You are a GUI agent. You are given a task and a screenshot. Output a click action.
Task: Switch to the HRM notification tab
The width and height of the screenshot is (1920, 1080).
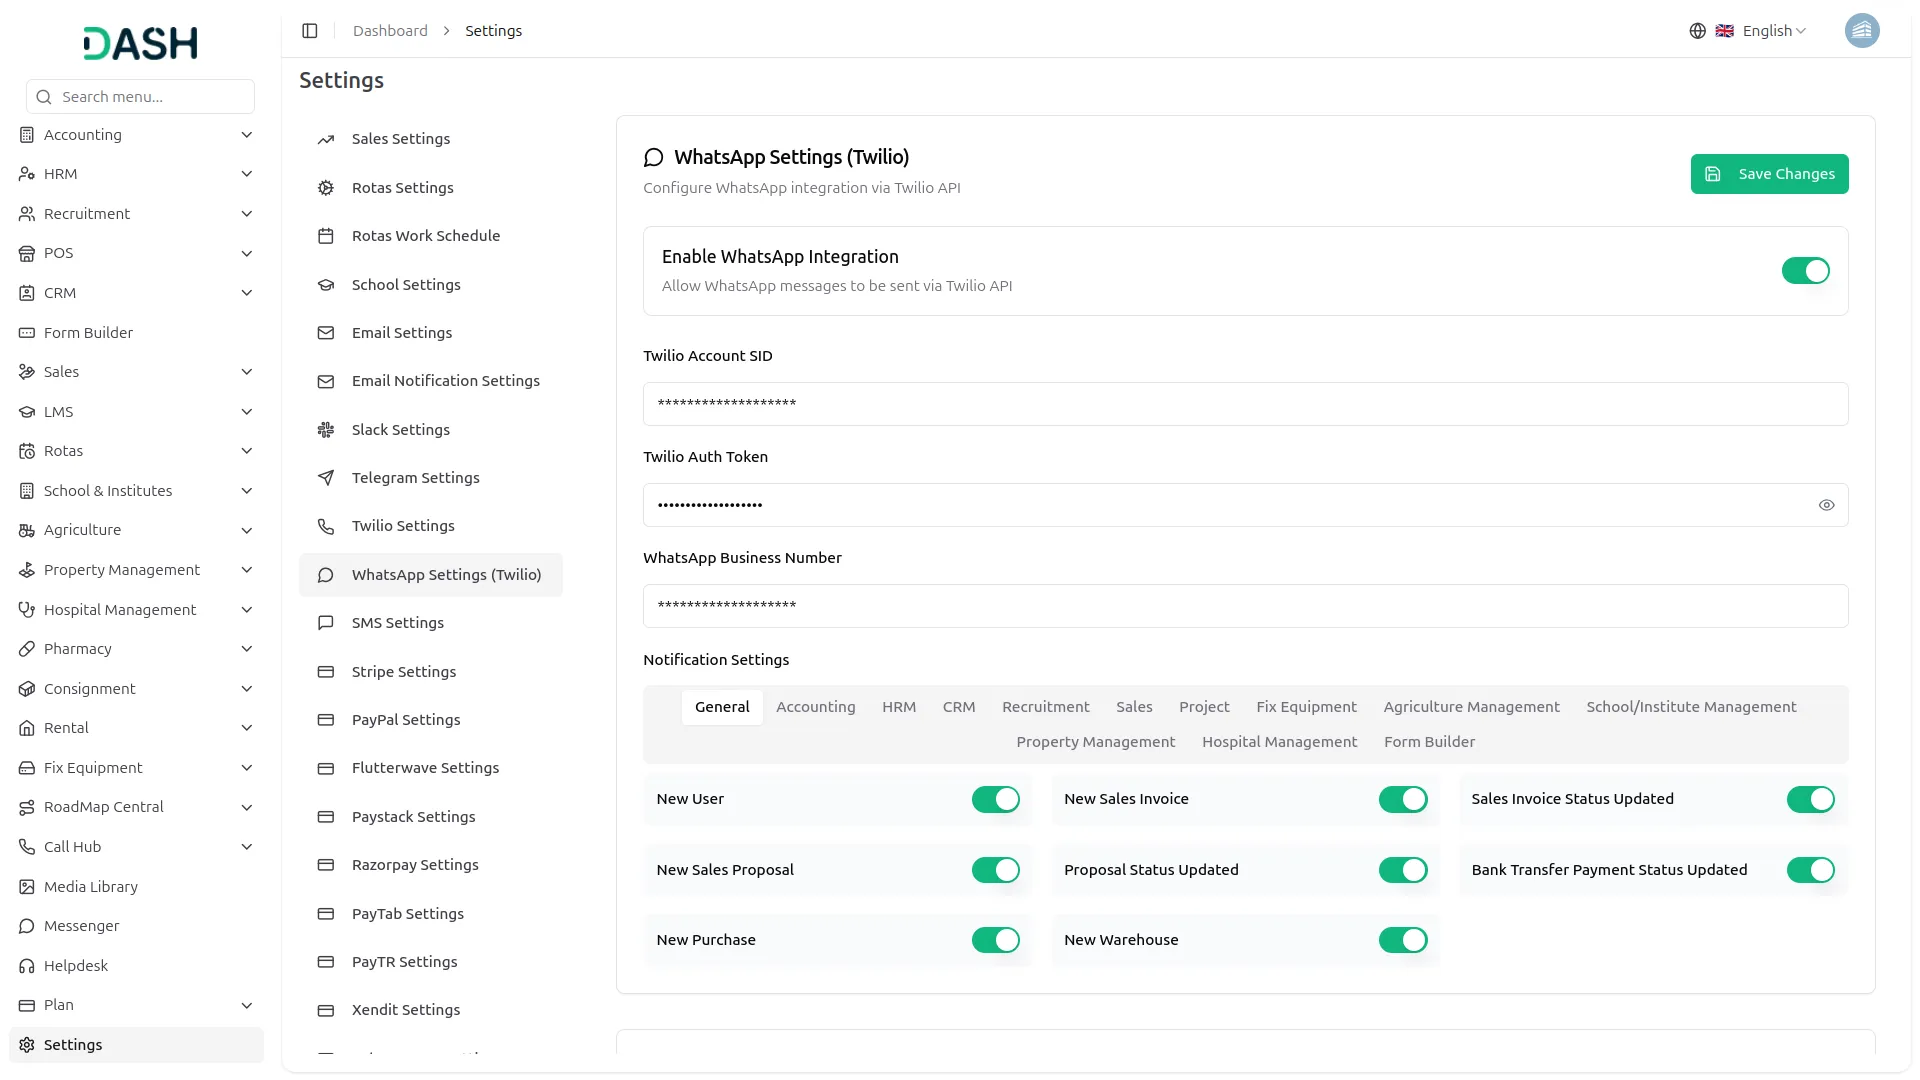(898, 707)
